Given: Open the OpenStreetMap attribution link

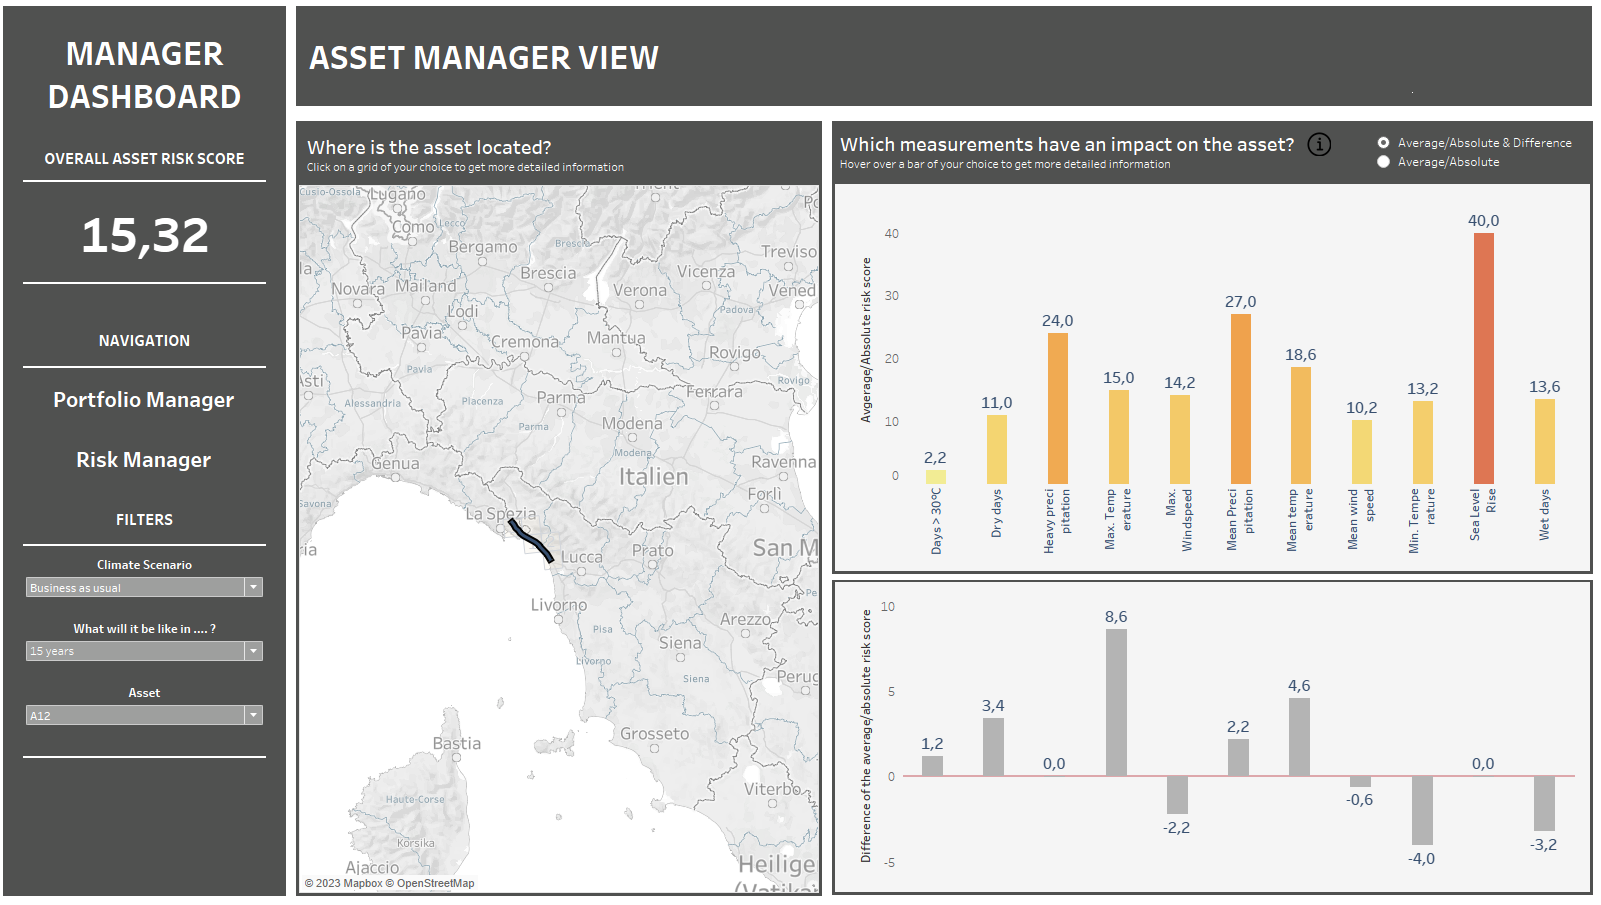Looking at the screenshot, I should (x=435, y=883).
